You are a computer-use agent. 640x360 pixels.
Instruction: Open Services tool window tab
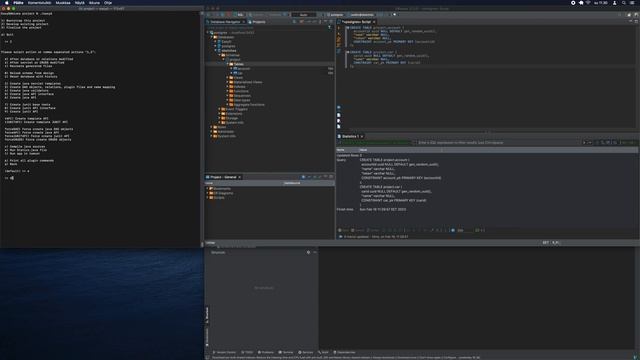pyautogui.click(x=305, y=352)
